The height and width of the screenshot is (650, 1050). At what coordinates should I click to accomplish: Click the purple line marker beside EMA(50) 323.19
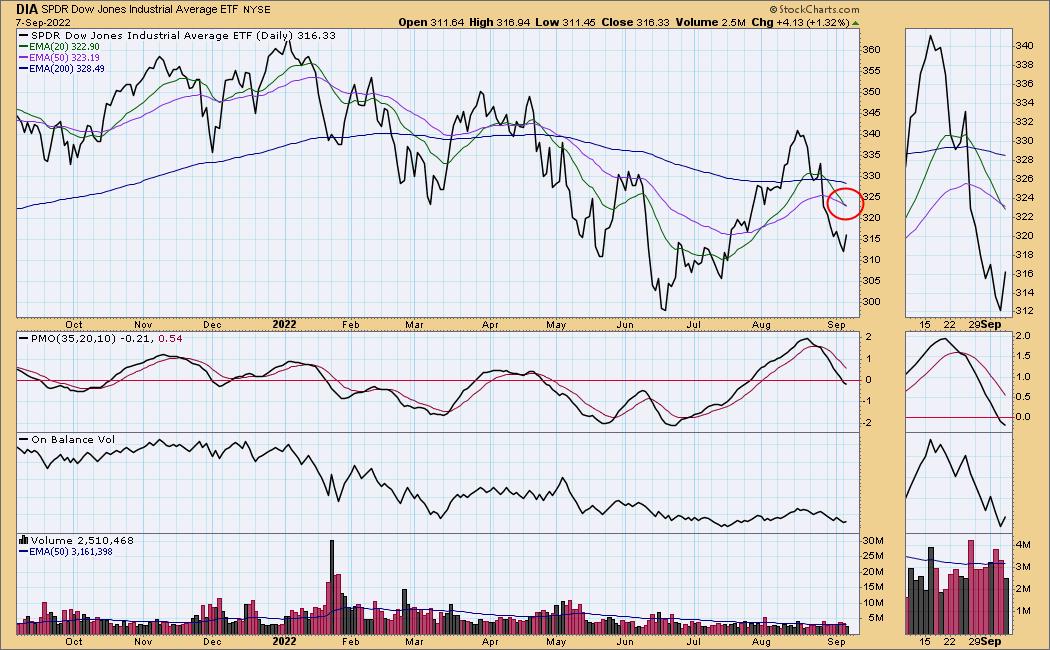tap(23, 58)
